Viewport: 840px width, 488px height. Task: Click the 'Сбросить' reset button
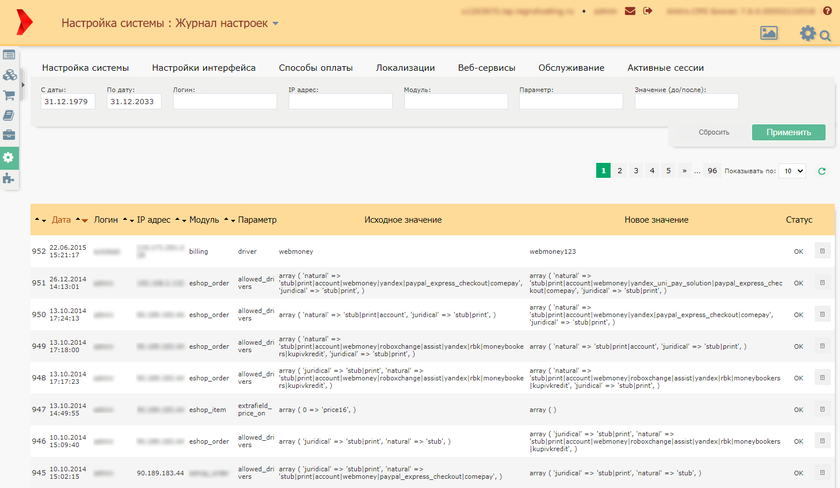click(x=713, y=132)
